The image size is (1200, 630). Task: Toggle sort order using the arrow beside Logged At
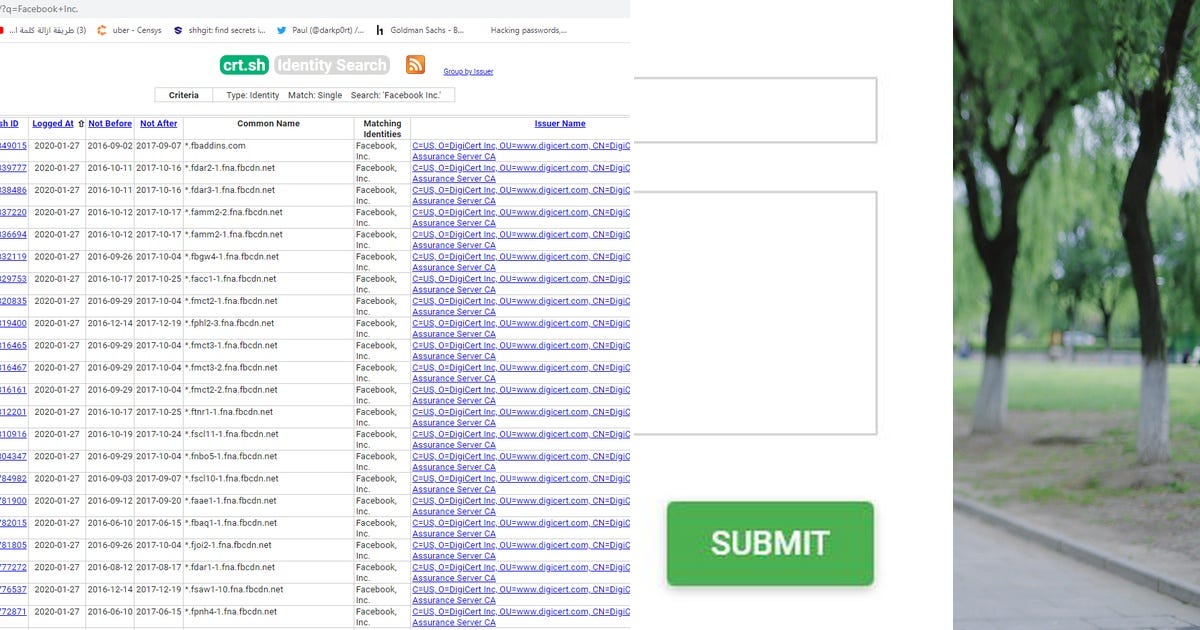click(79, 123)
